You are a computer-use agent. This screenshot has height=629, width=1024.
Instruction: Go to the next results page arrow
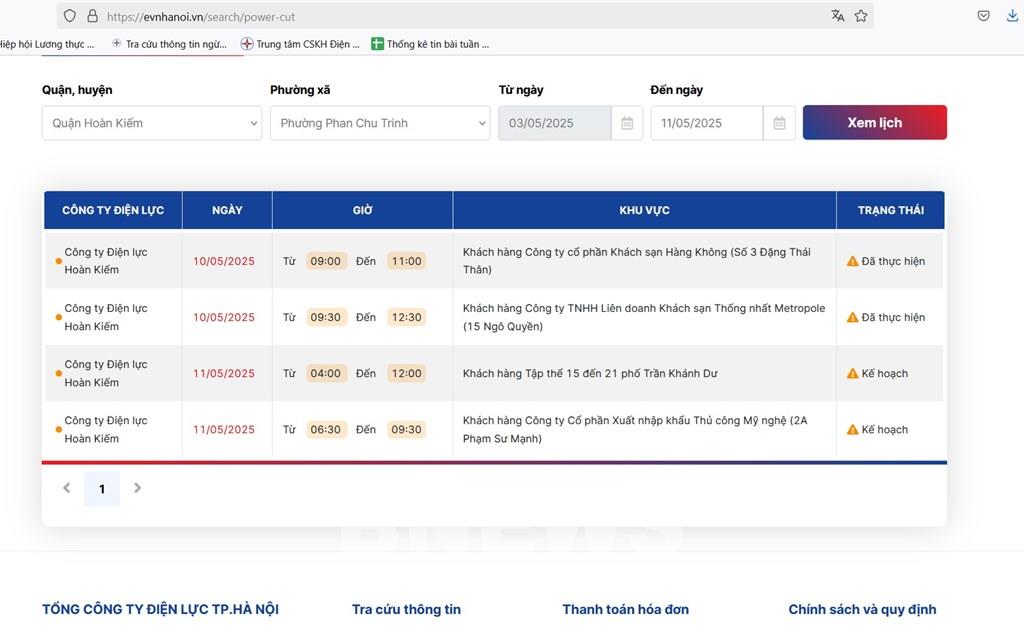[138, 488]
